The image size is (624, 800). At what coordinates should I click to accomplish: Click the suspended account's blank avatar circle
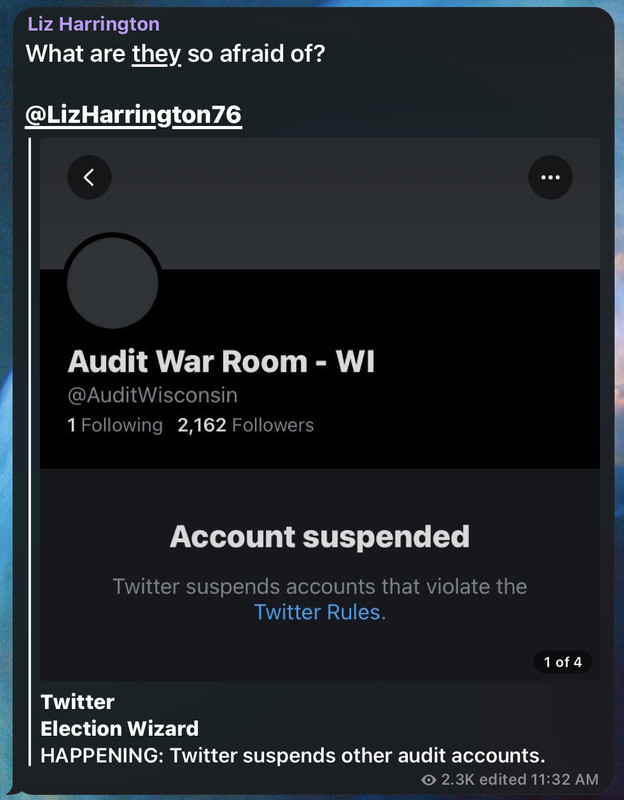tap(113, 283)
